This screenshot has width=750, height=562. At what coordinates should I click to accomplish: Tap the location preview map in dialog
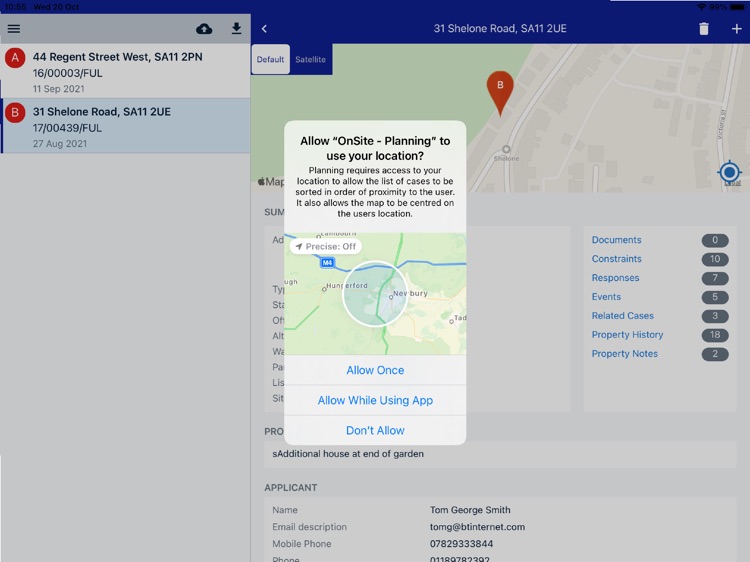[375, 294]
